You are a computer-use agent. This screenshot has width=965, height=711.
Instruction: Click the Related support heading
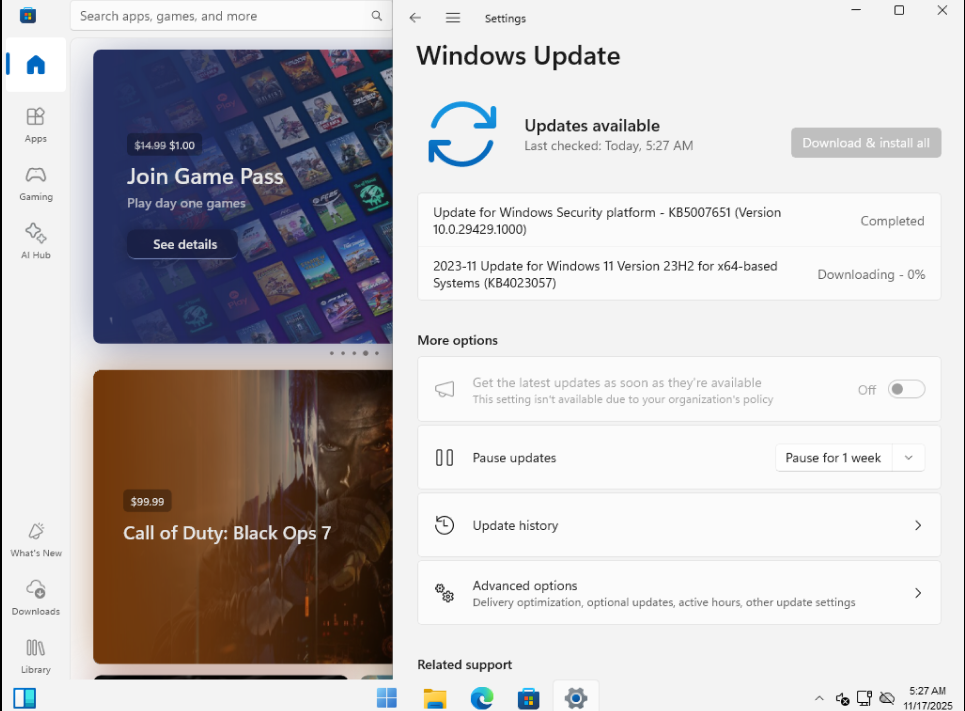pos(465,665)
